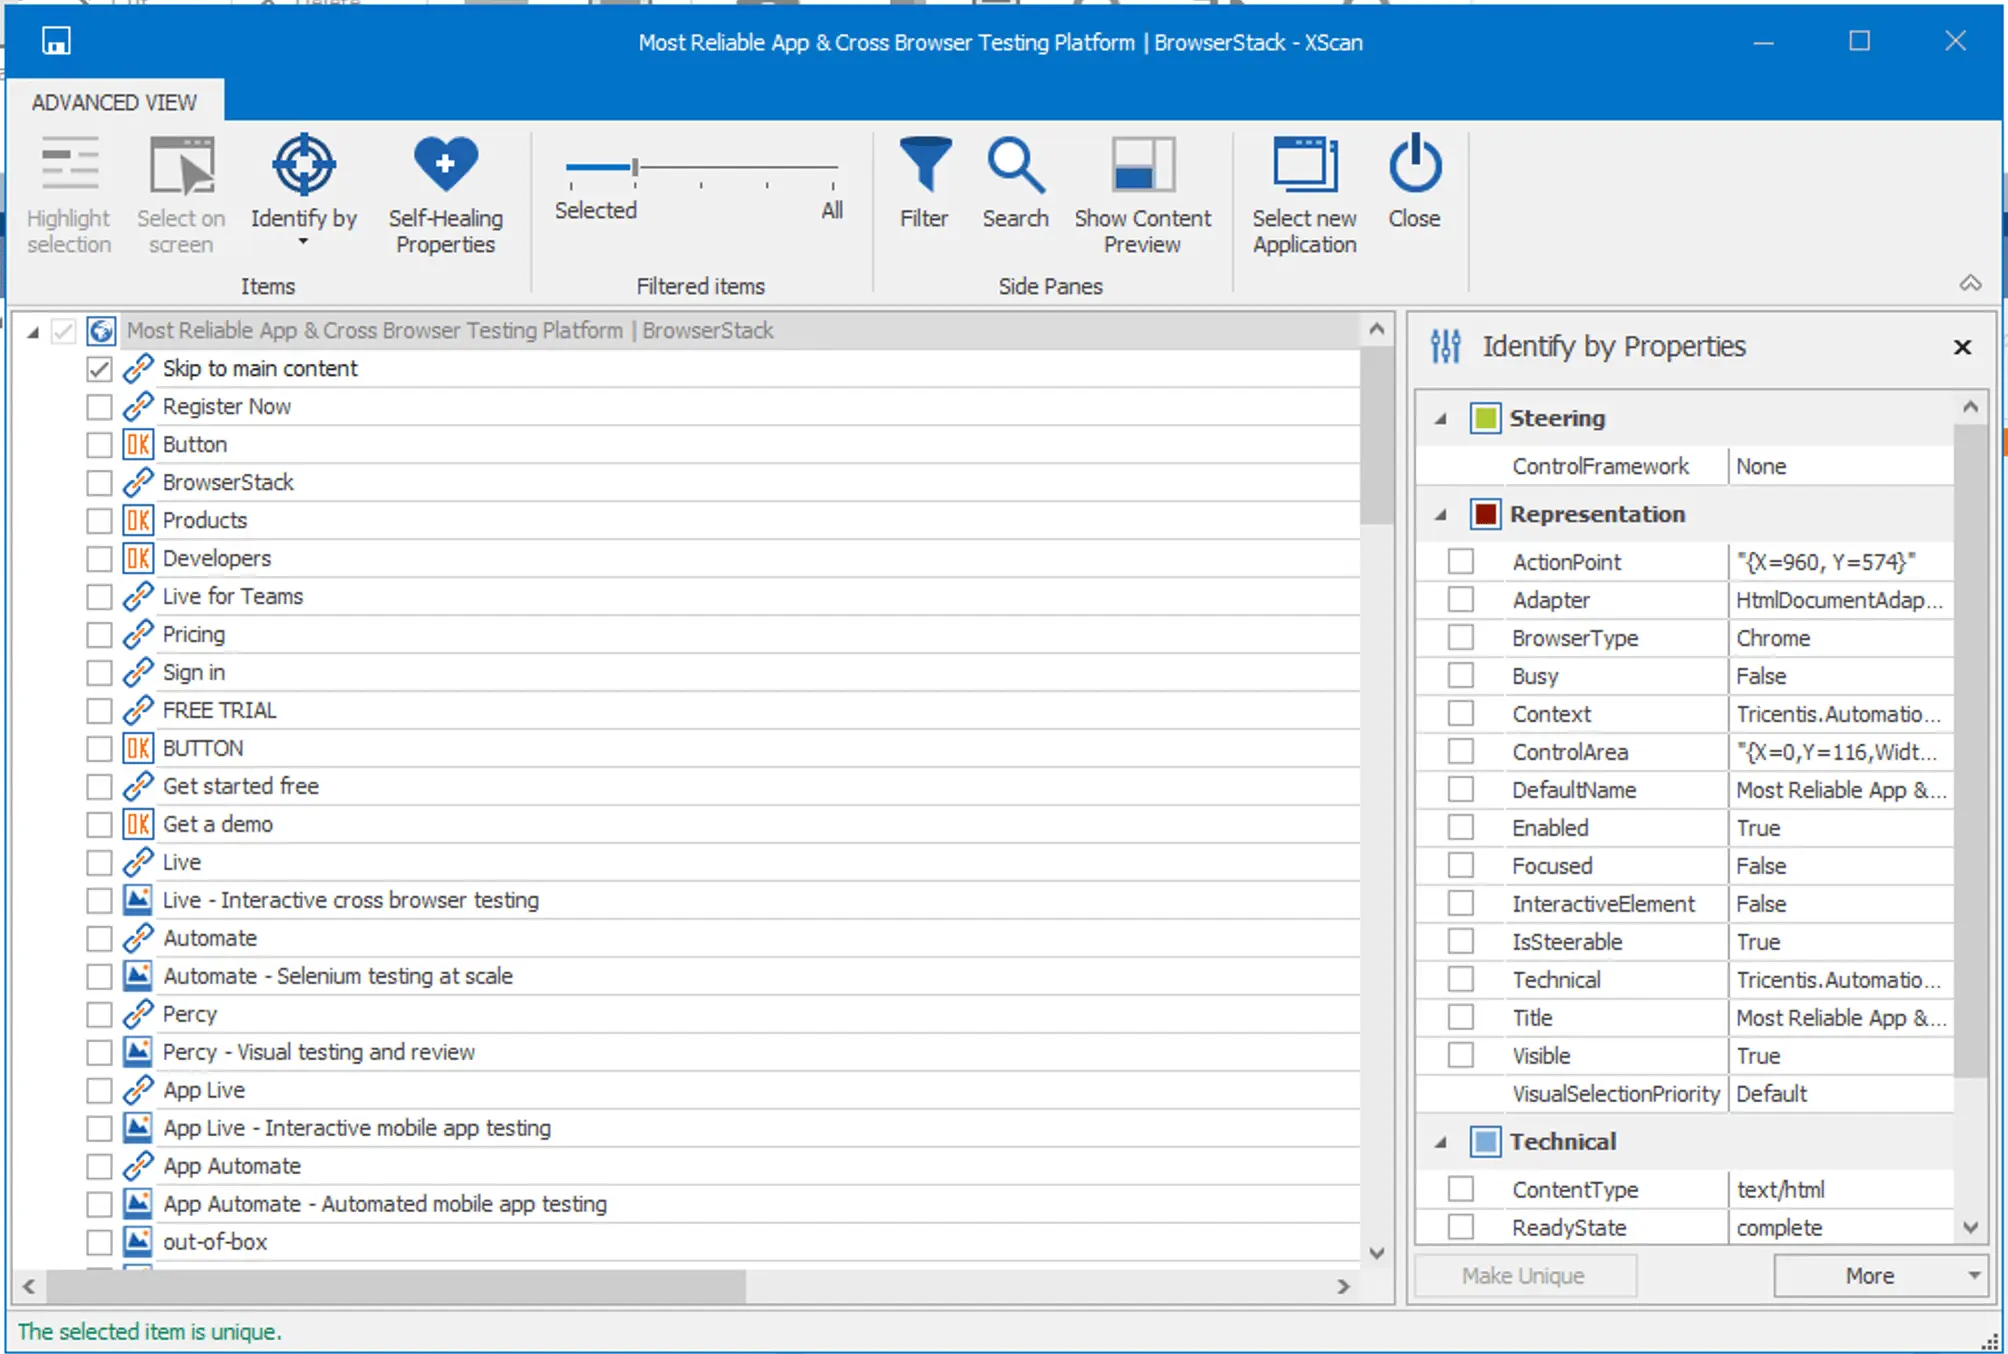The image size is (2008, 1354).
Task: Click the Filter funnel icon
Action: point(924,165)
